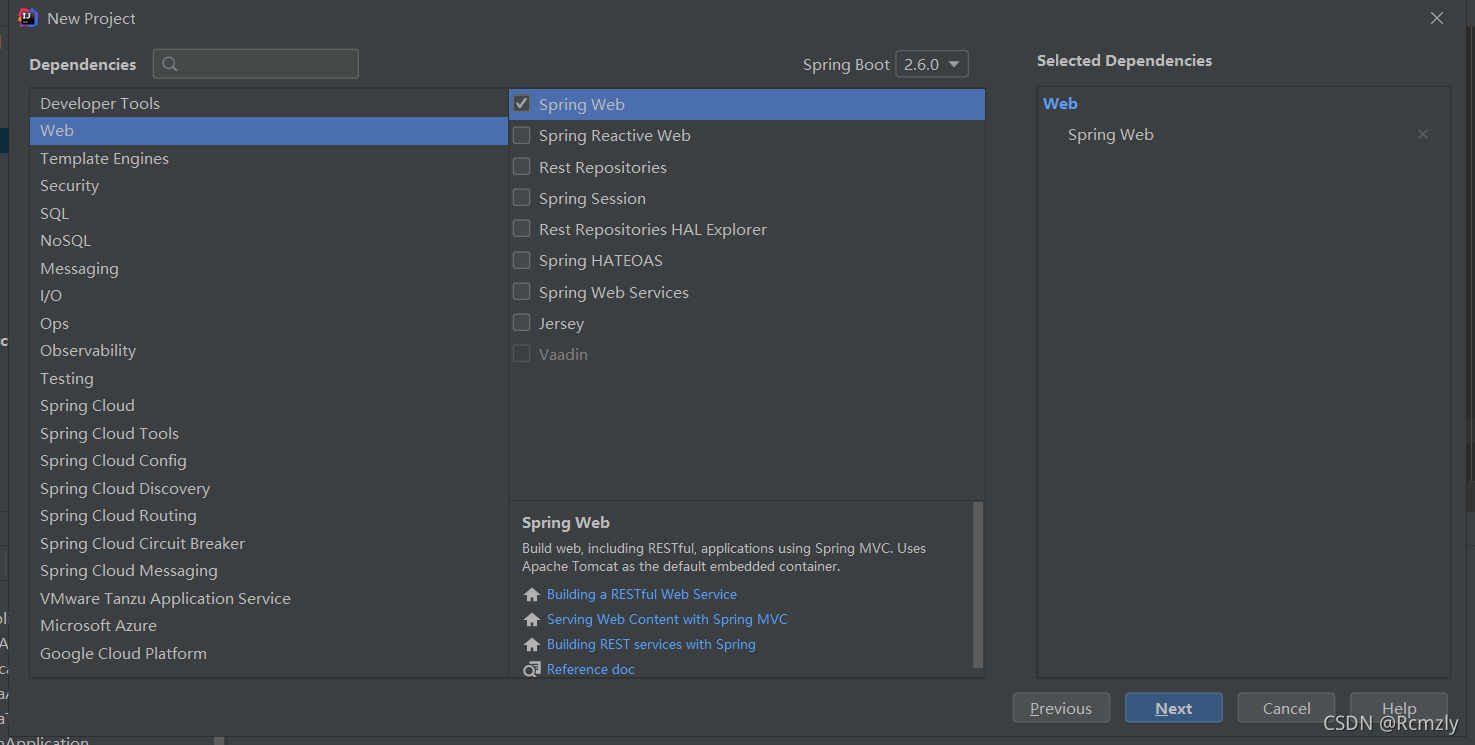Select the Spring Cloud category

[269, 406]
